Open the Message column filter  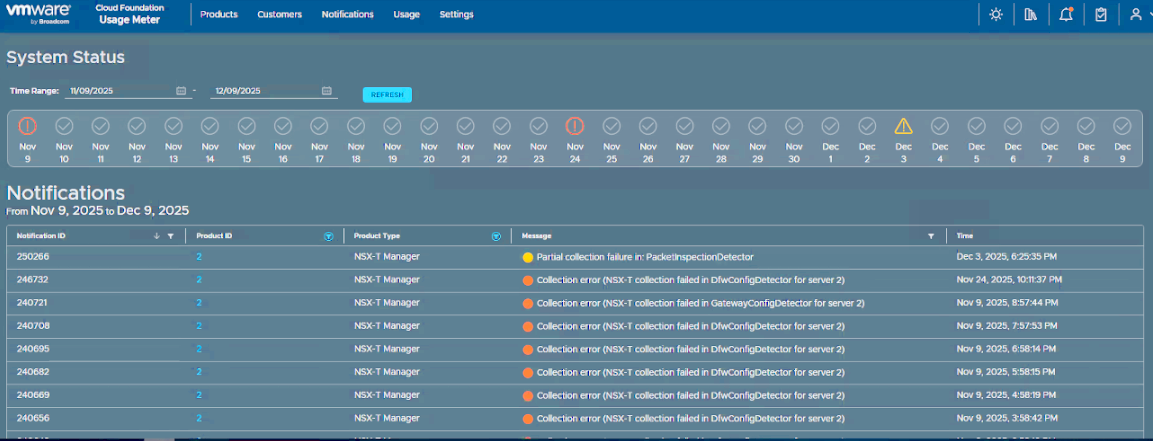coord(931,236)
